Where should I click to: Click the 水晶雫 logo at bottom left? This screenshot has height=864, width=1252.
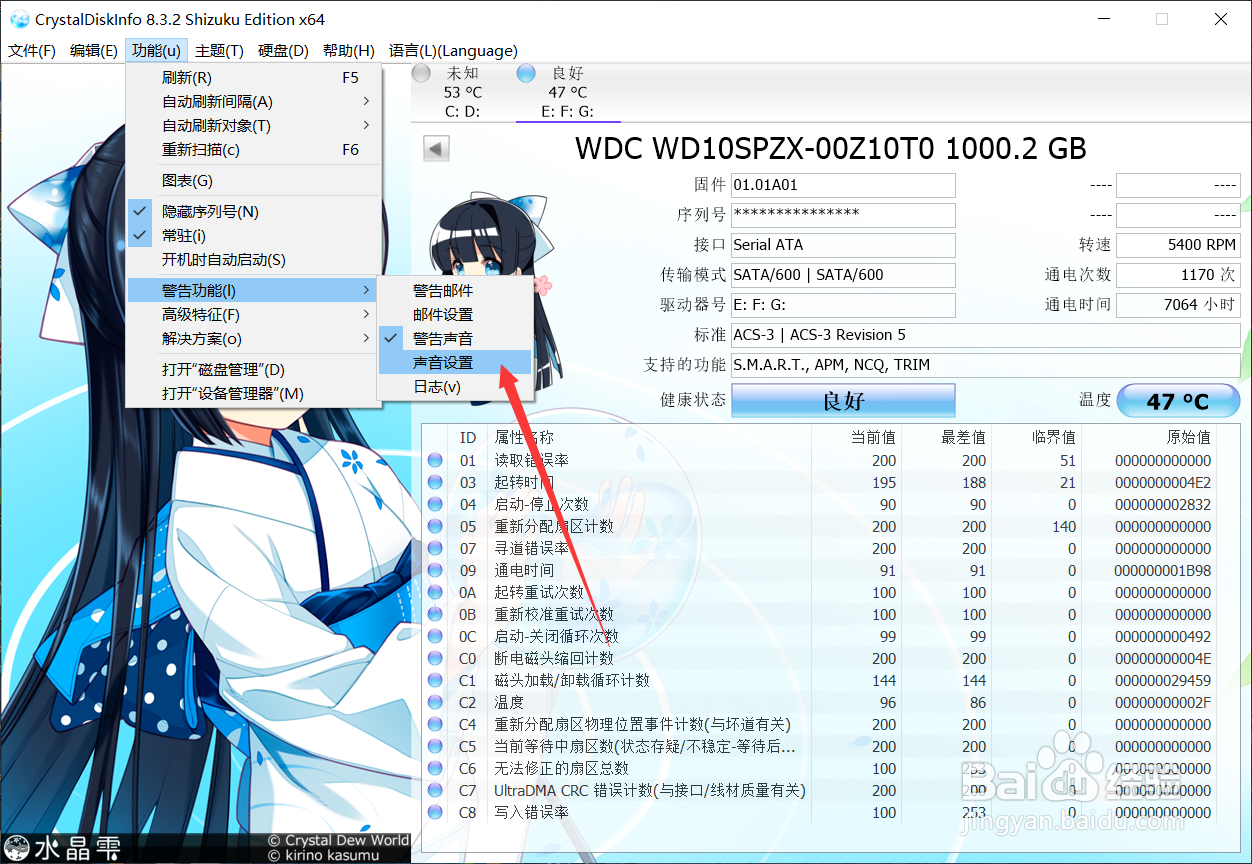pyautogui.click(x=64, y=848)
